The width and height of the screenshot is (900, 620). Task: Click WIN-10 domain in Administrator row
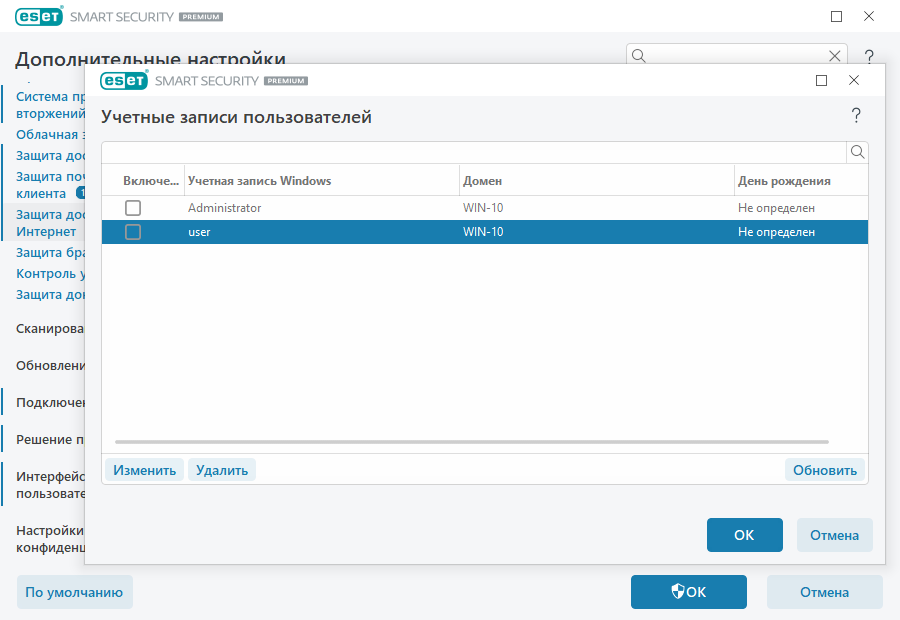pyautogui.click(x=483, y=208)
